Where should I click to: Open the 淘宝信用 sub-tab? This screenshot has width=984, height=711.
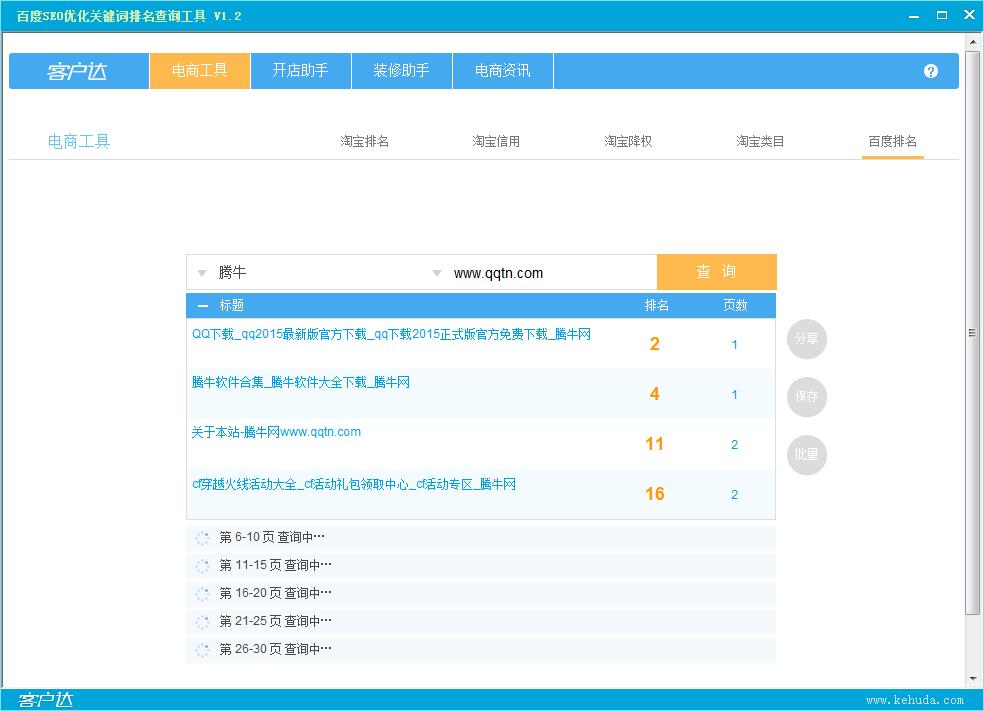(496, 142)
